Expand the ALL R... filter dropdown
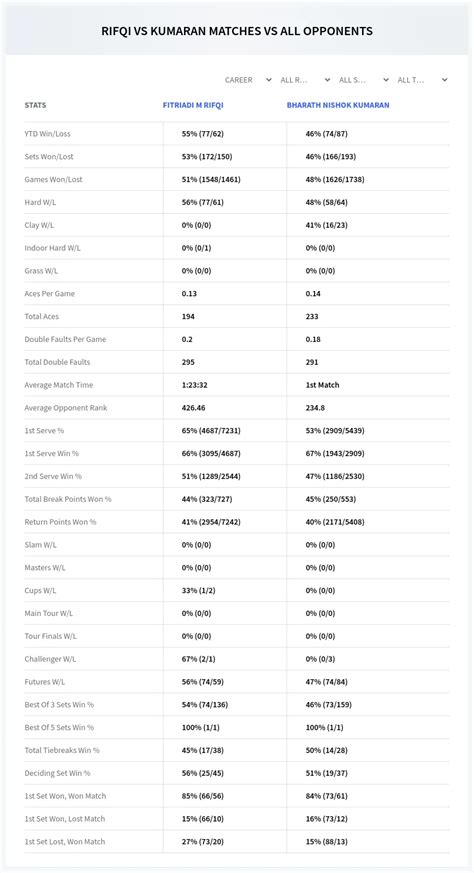474x873 pixels. (x=305, y=80)
